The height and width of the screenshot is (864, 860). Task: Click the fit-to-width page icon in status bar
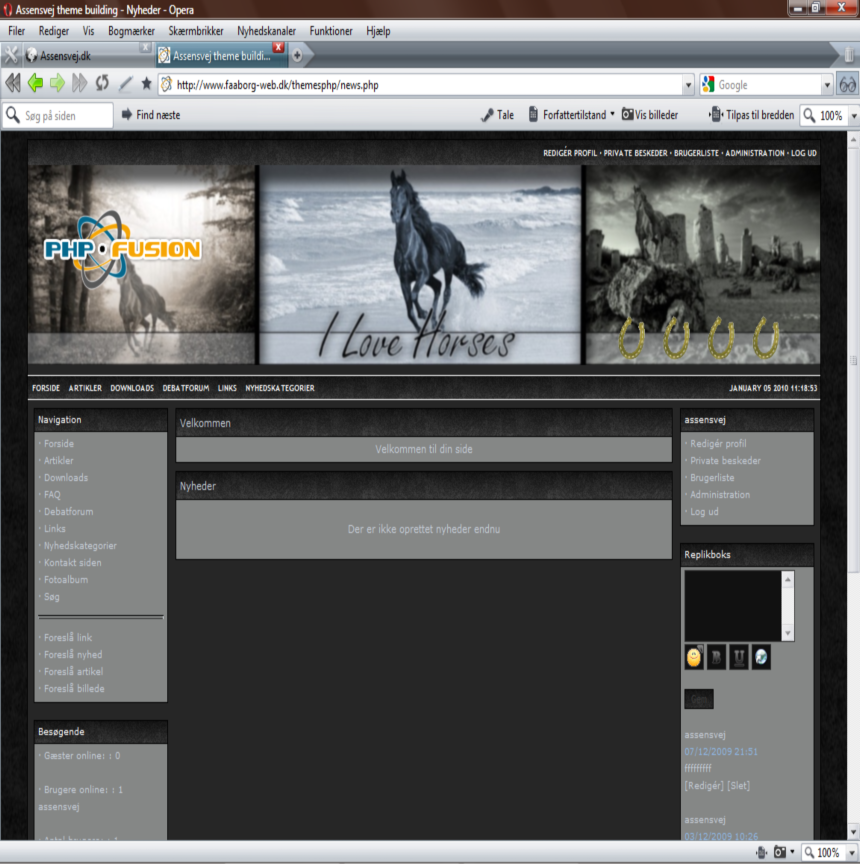(762, 852)
